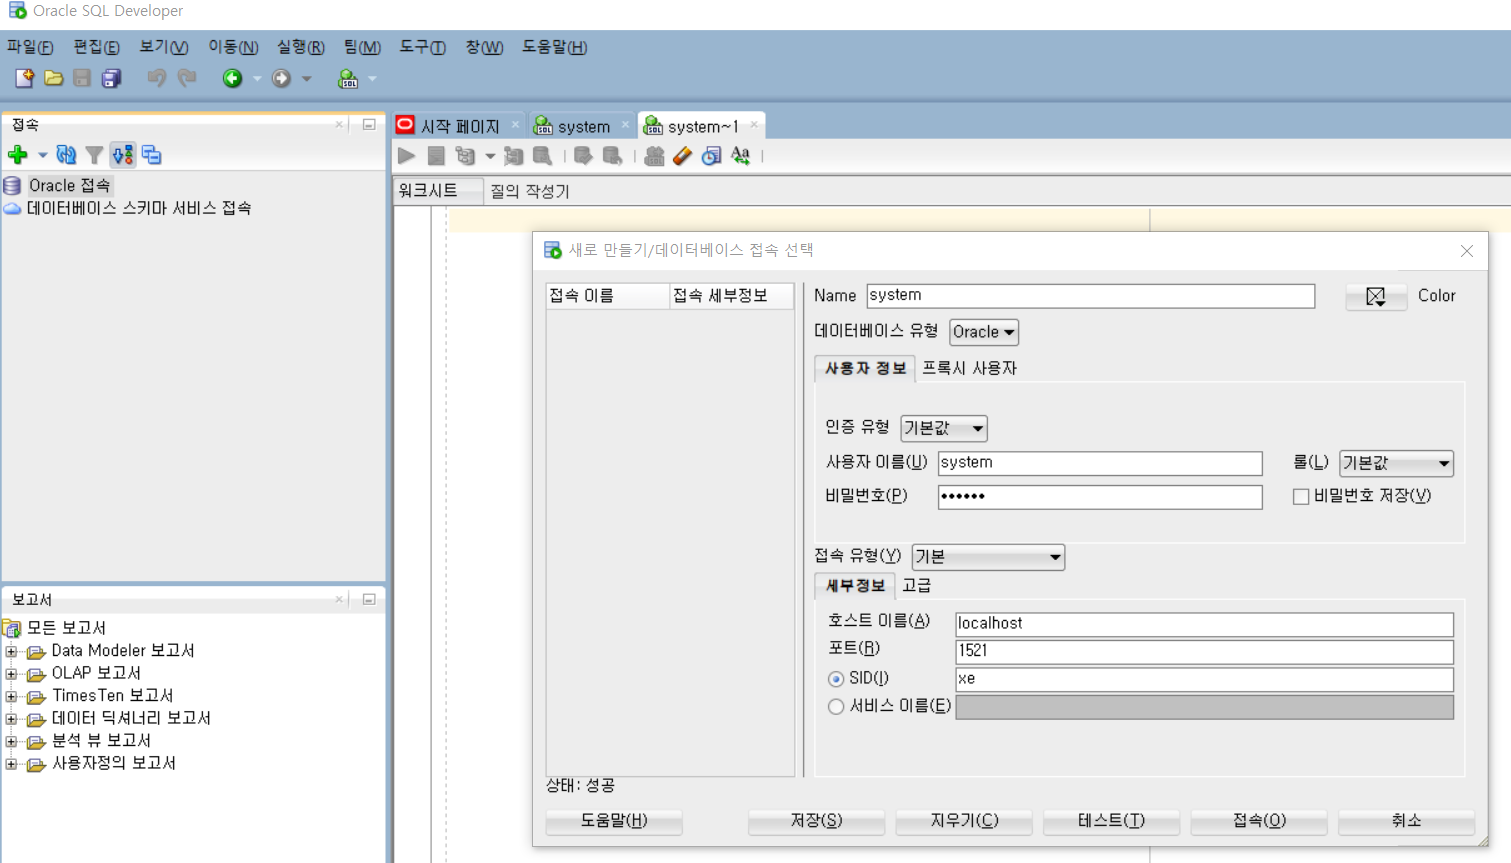
Task: Click the New file toolbar icon
Action: (24, 78)
